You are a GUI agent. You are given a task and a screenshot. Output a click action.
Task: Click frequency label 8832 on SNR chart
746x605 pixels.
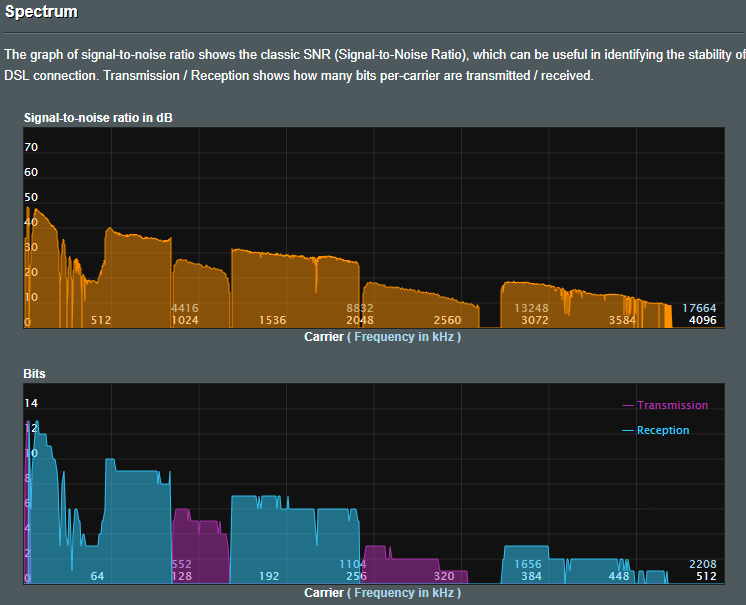360,308
